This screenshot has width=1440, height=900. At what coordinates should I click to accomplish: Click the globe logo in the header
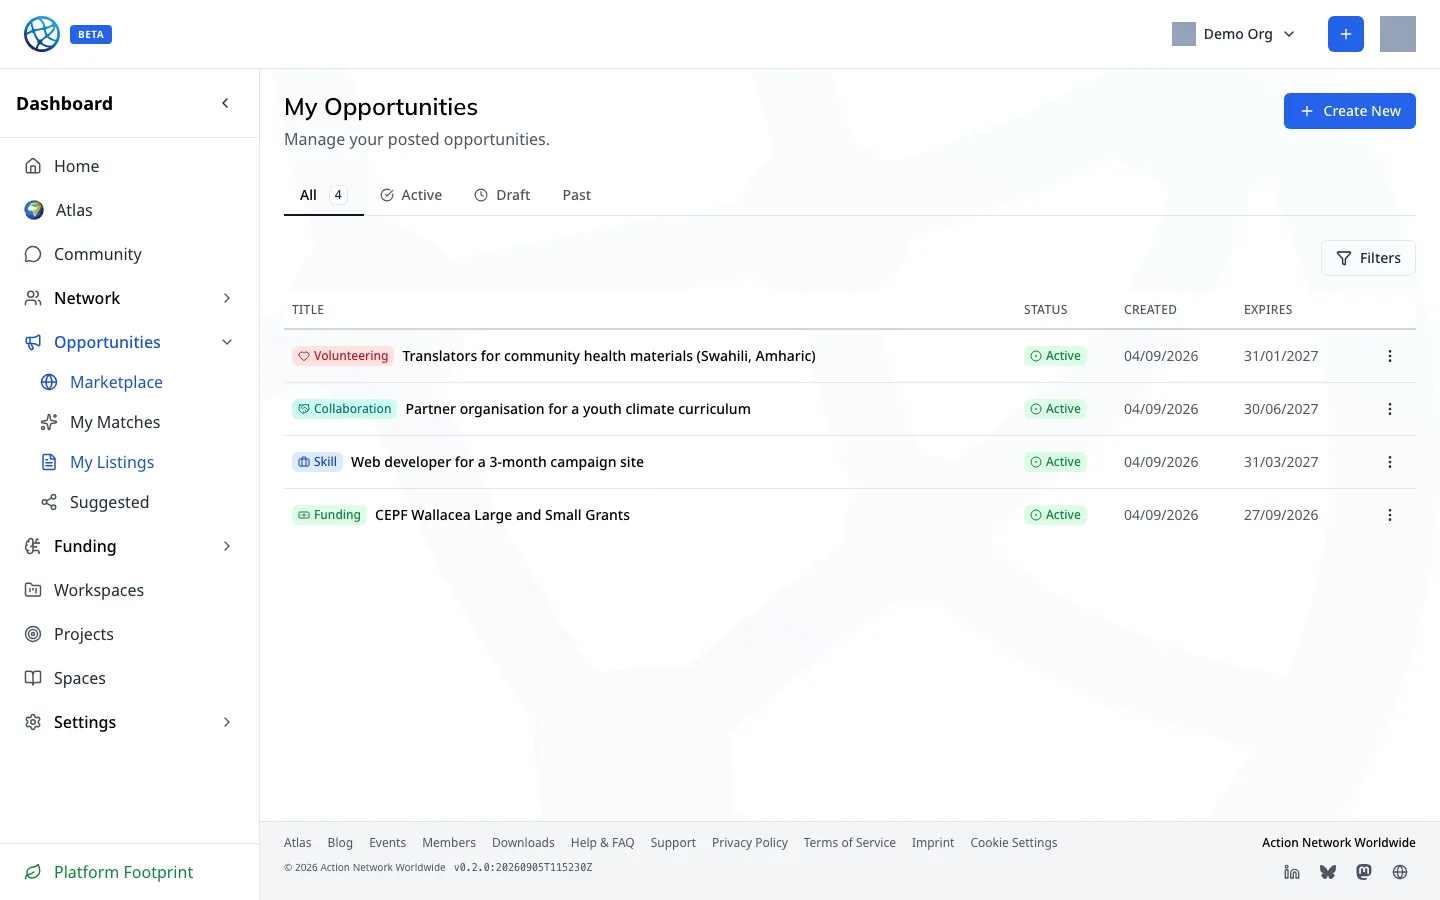point(42,34)
